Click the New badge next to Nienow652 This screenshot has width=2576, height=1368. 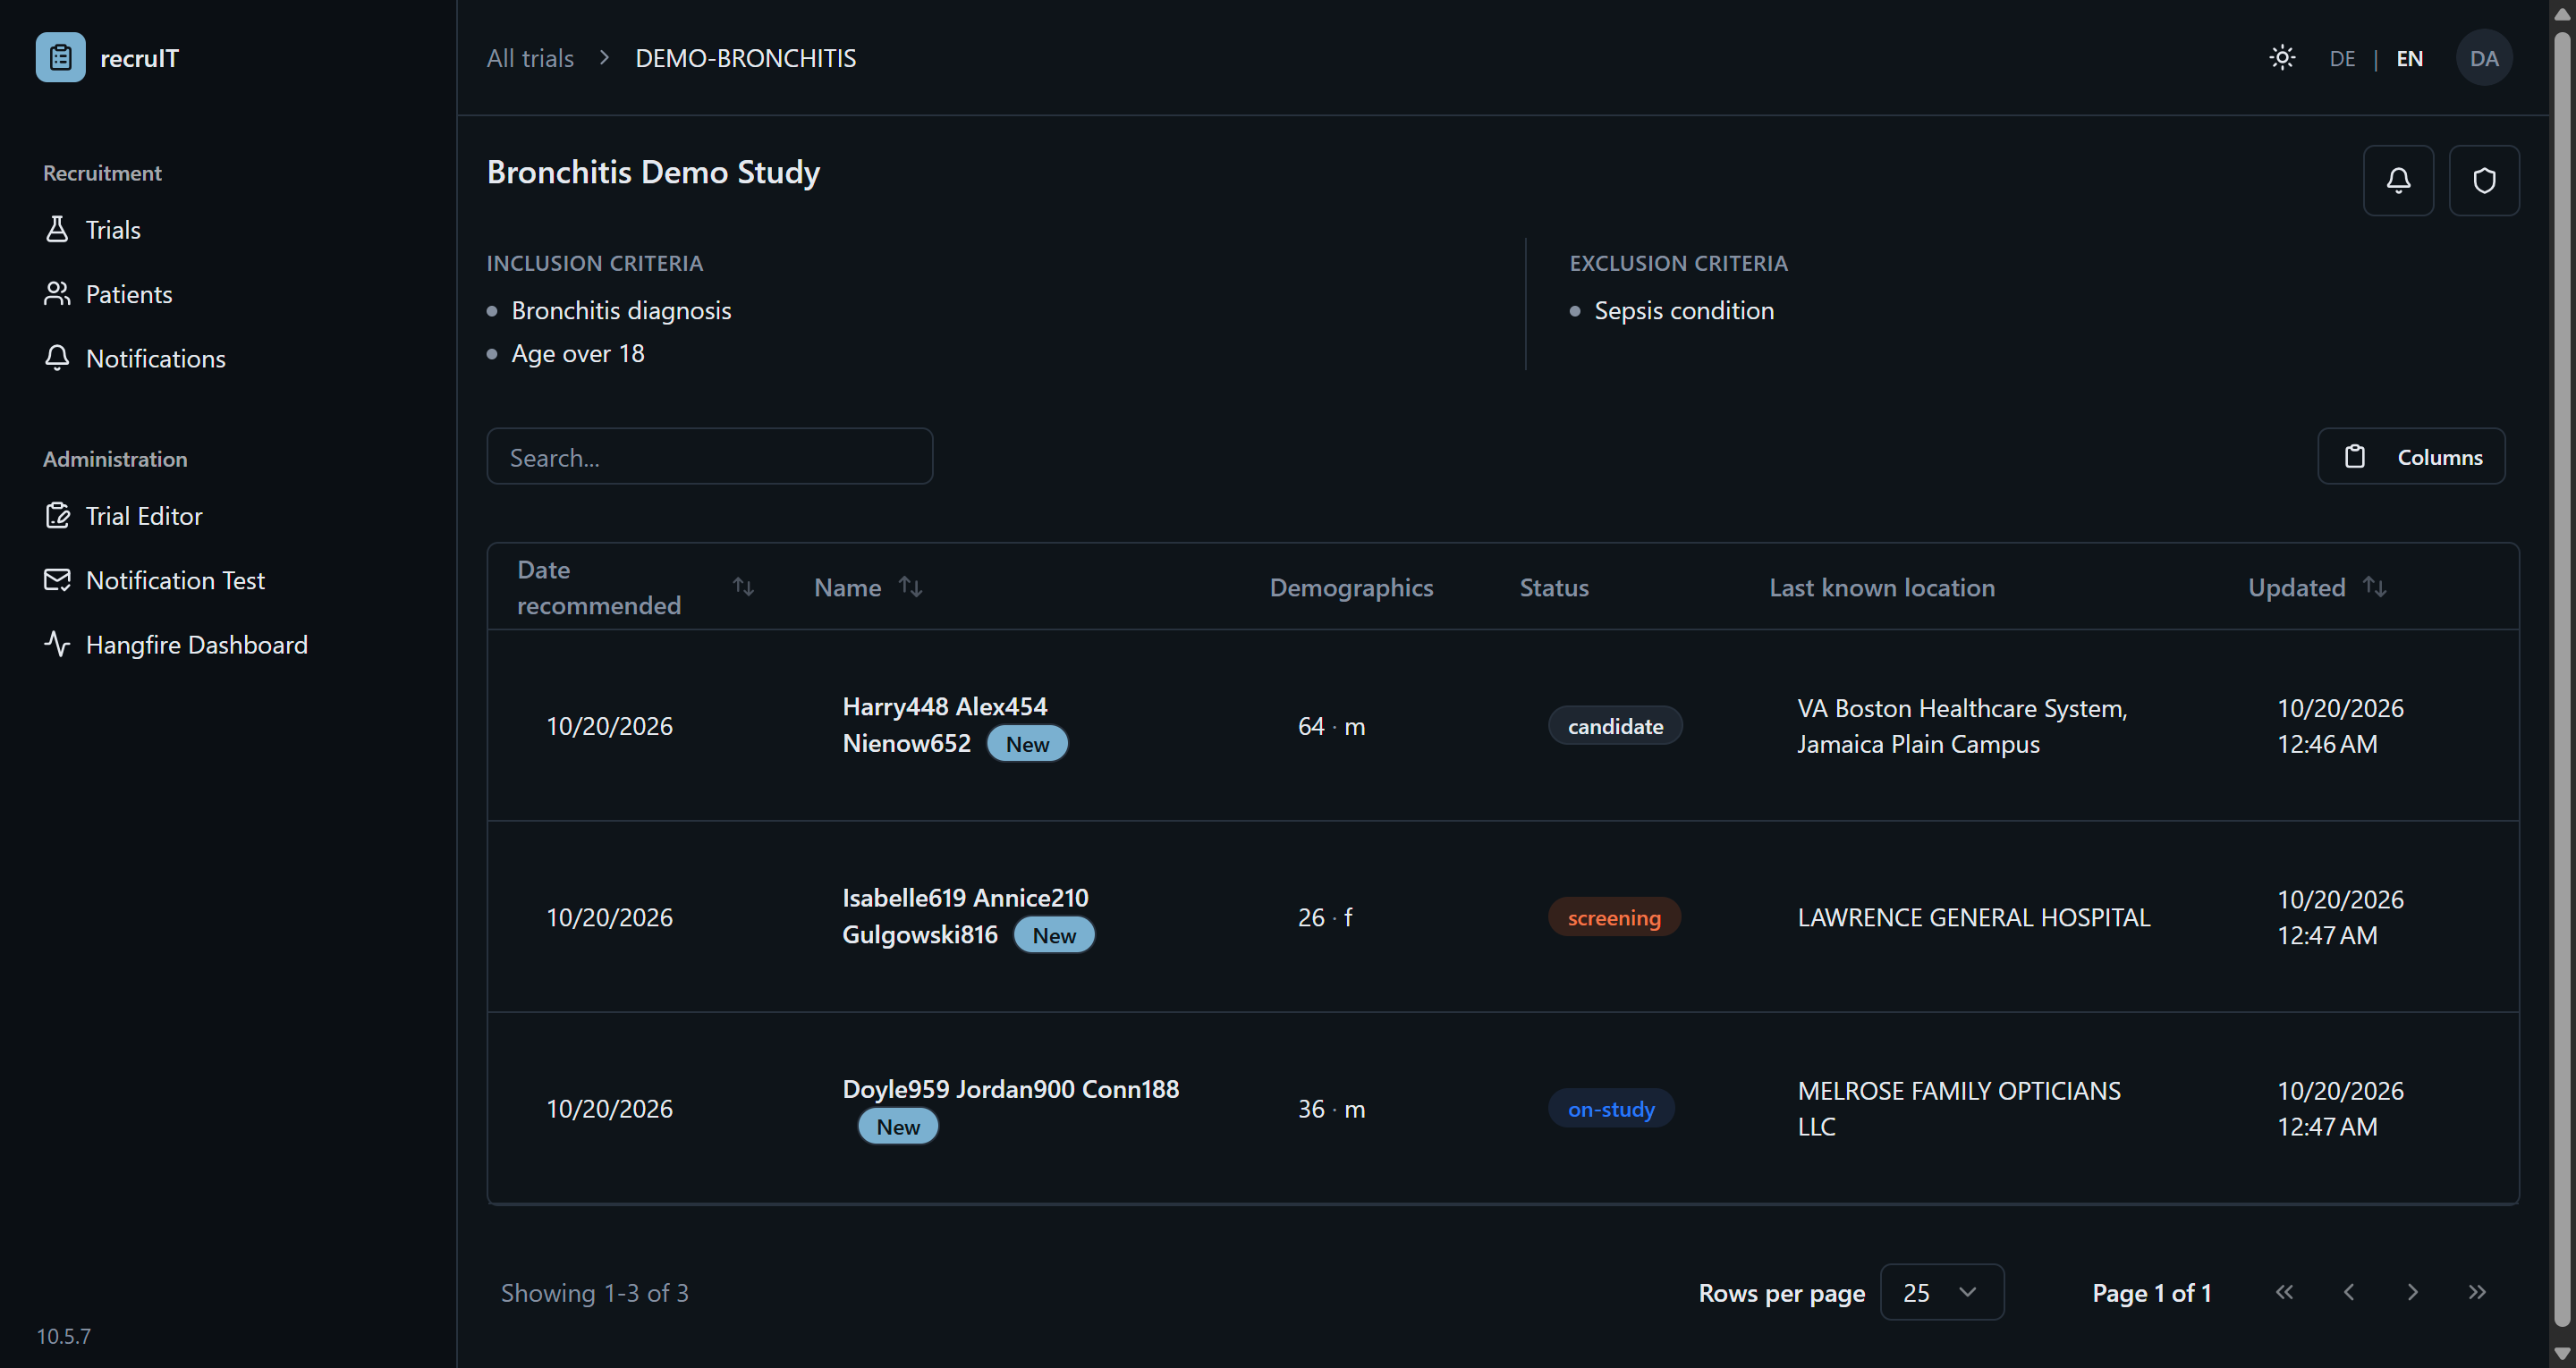point(1027,744)
